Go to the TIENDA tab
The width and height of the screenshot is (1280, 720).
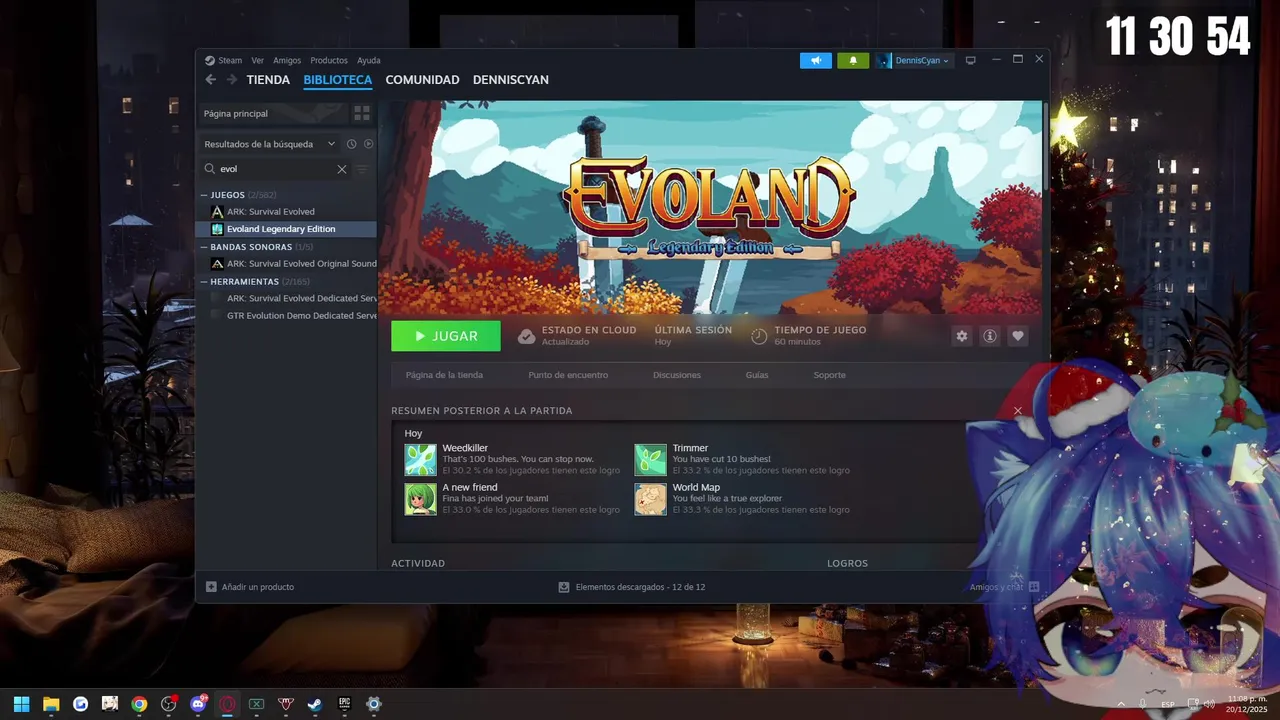(268, 80)
